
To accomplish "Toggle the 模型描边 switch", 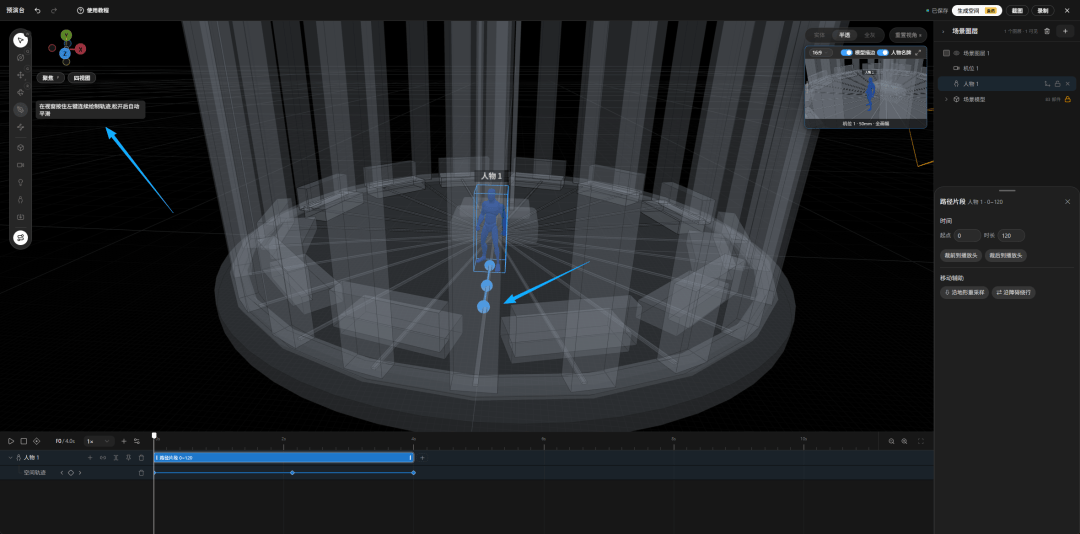I will click(x=847, y=52).
